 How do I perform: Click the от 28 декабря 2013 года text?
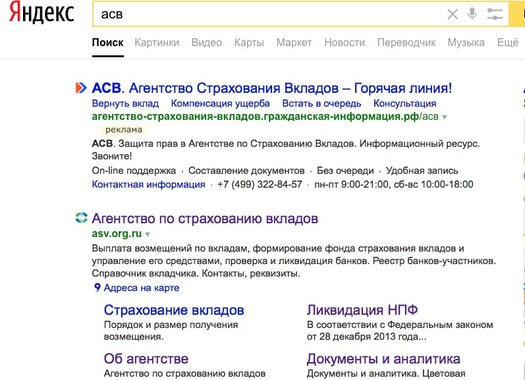click(x=367, y=336)
